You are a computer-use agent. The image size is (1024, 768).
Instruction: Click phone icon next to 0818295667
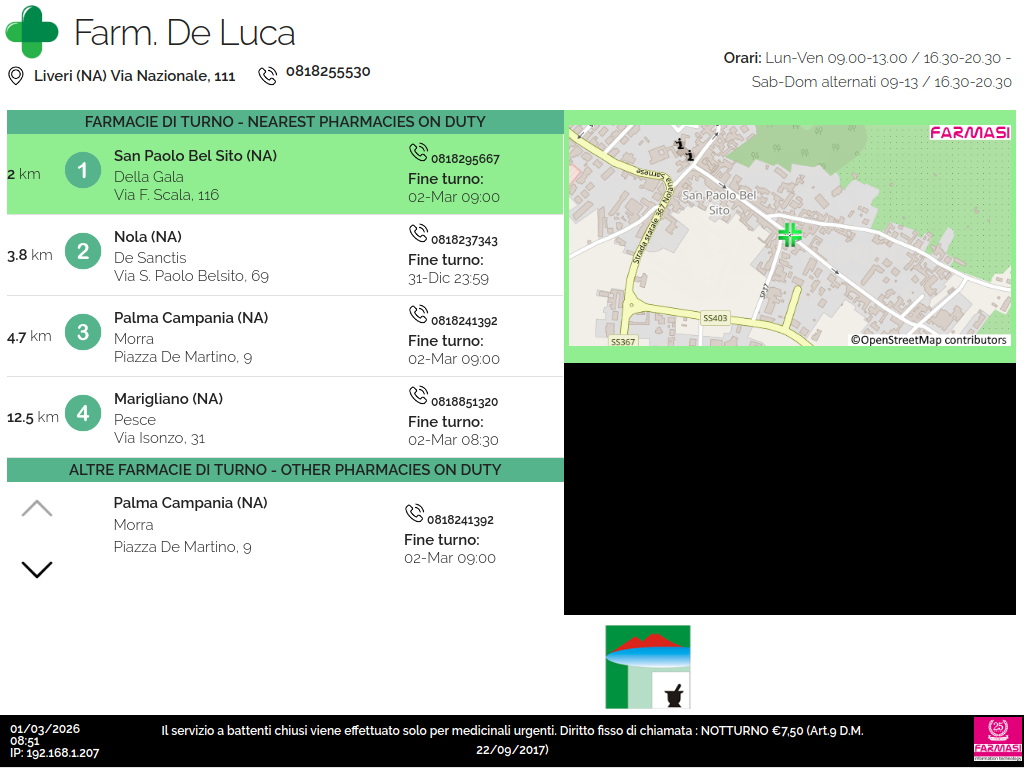418,153
